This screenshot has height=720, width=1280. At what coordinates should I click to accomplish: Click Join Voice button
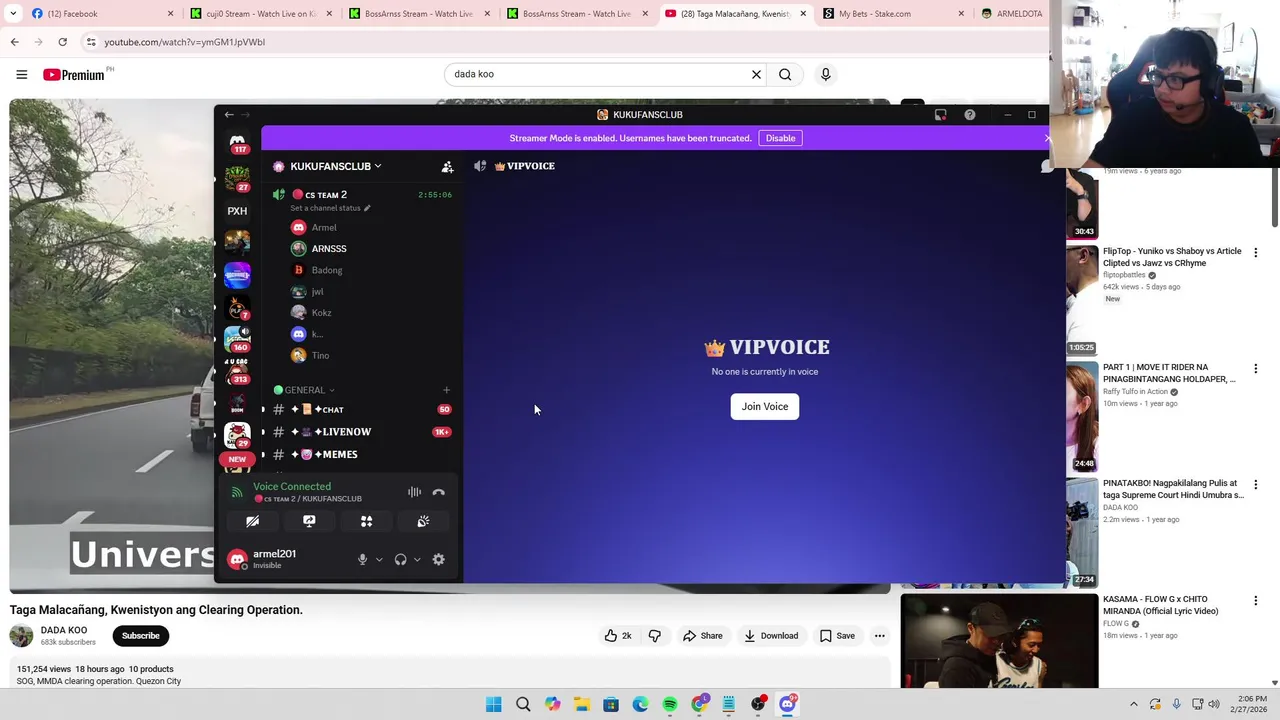(x=765, y=407)
